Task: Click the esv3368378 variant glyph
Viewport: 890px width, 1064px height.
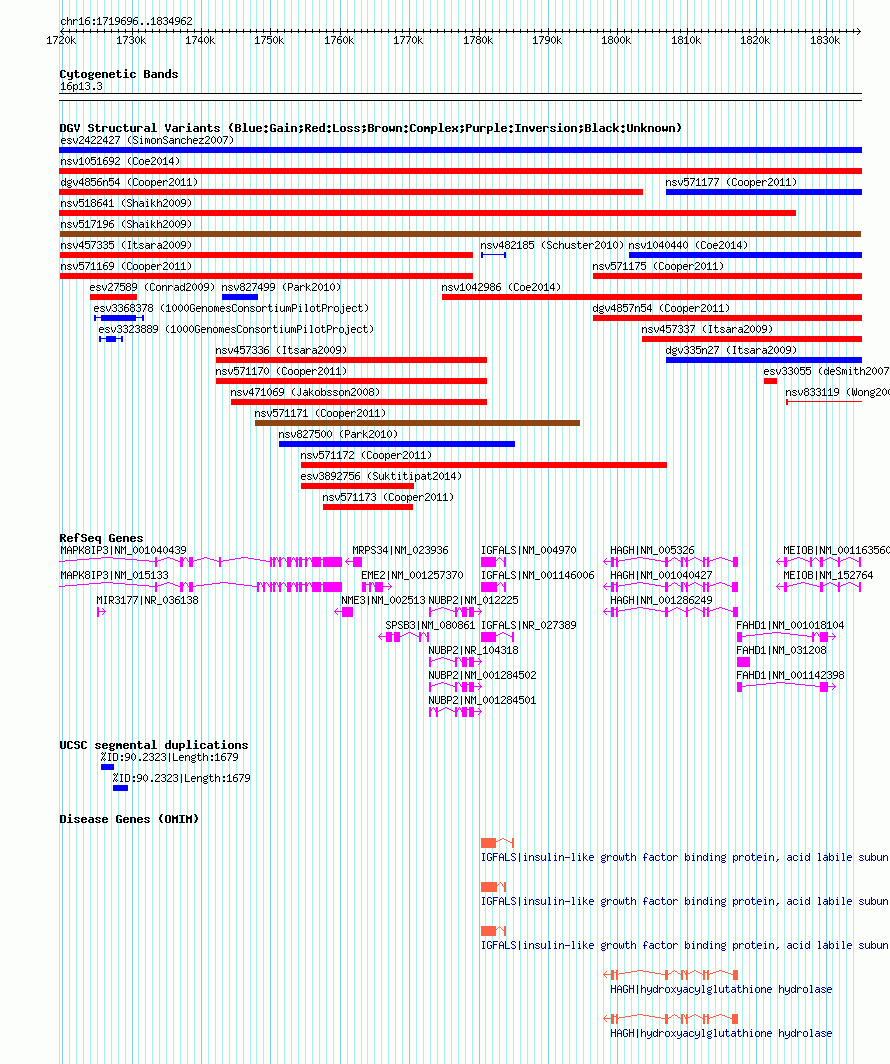Action: click(x=119, y=318)
